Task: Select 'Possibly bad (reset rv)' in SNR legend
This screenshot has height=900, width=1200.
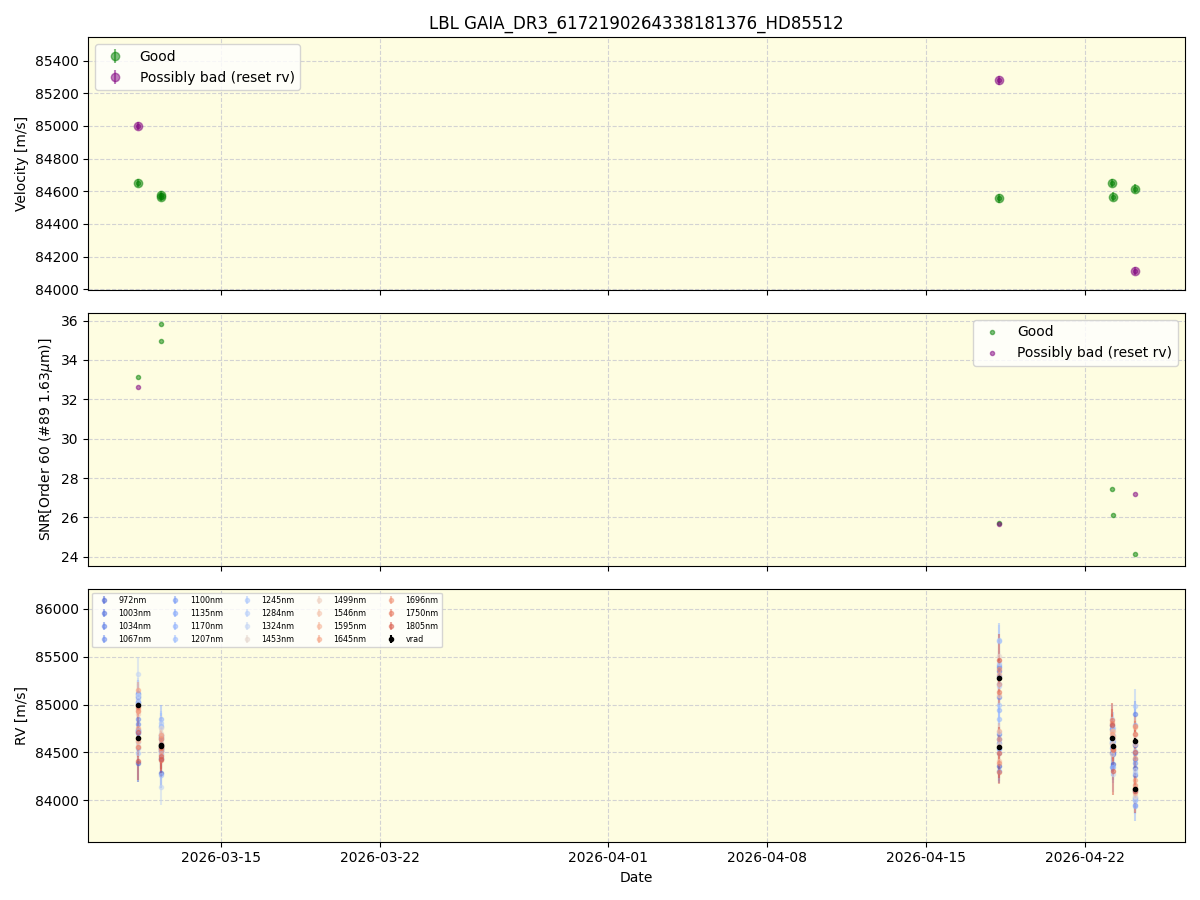Action: click(x=1094, y=352)
